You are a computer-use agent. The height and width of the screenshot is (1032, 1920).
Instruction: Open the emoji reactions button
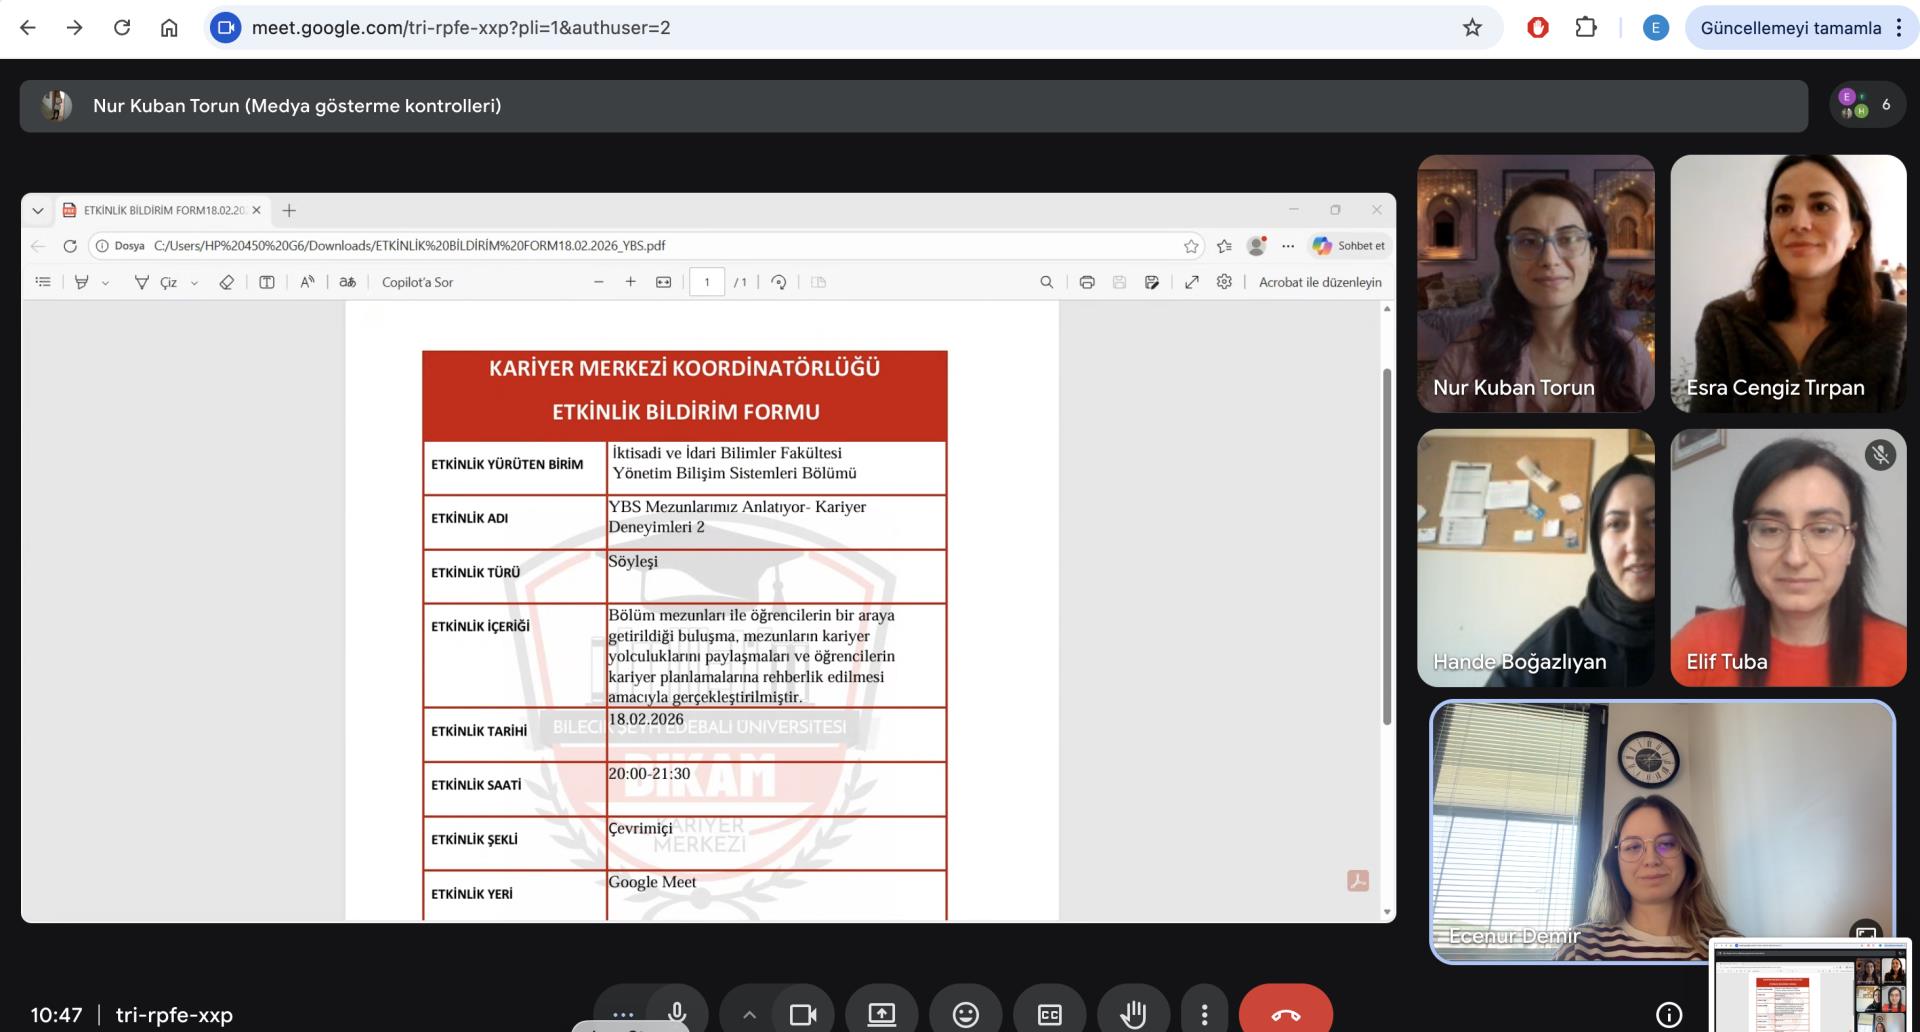point(965,1015)
